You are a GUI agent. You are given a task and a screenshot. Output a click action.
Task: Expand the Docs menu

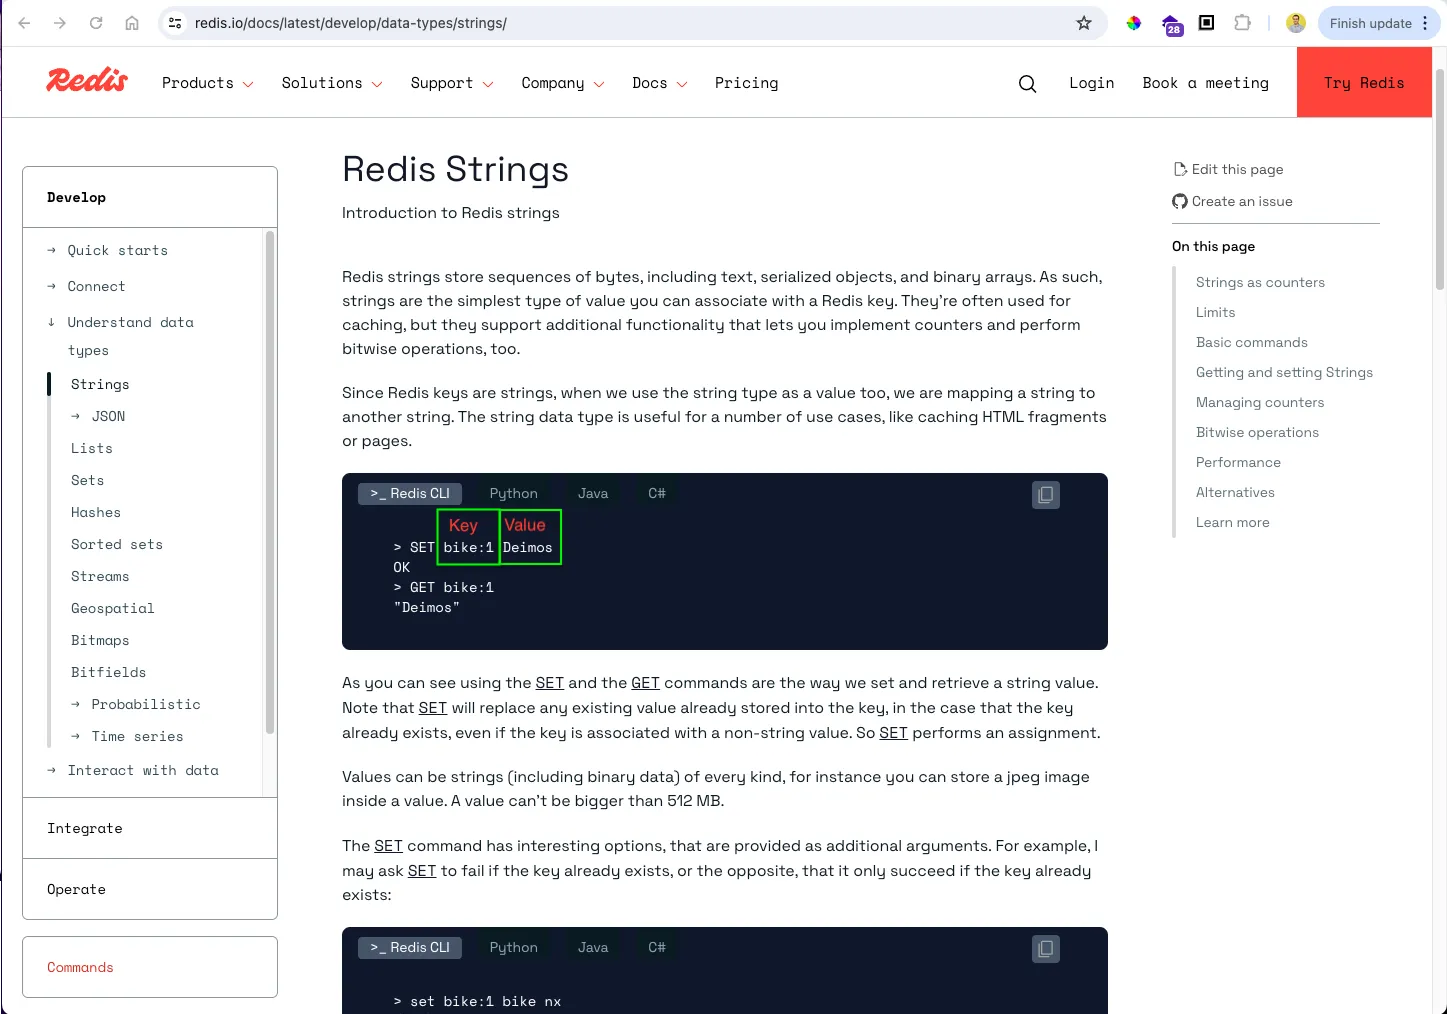point(660,83)
